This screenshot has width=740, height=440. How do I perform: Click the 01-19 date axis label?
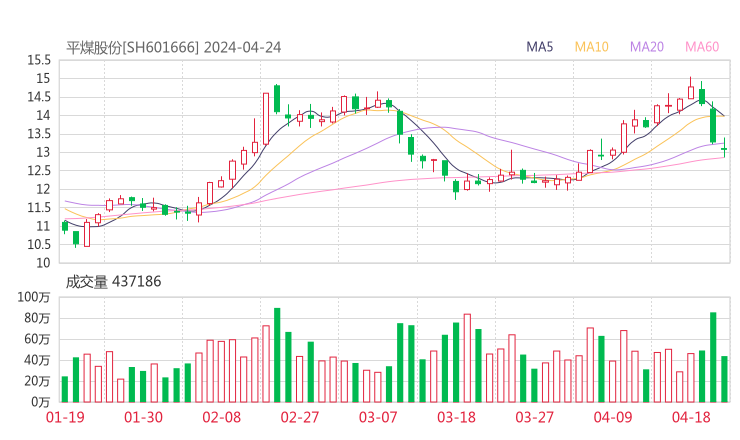point(65,417)
